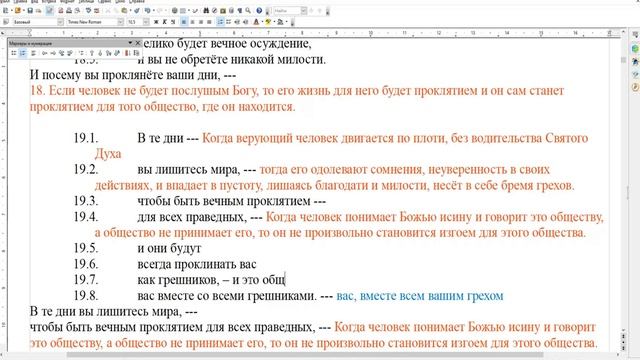Toggle Underline formatting

pyautogui.click(x=173, y=22)
